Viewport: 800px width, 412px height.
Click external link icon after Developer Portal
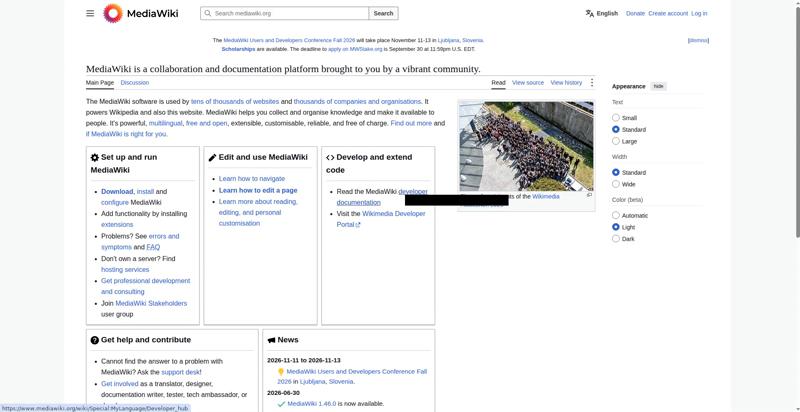pos(358,225)
